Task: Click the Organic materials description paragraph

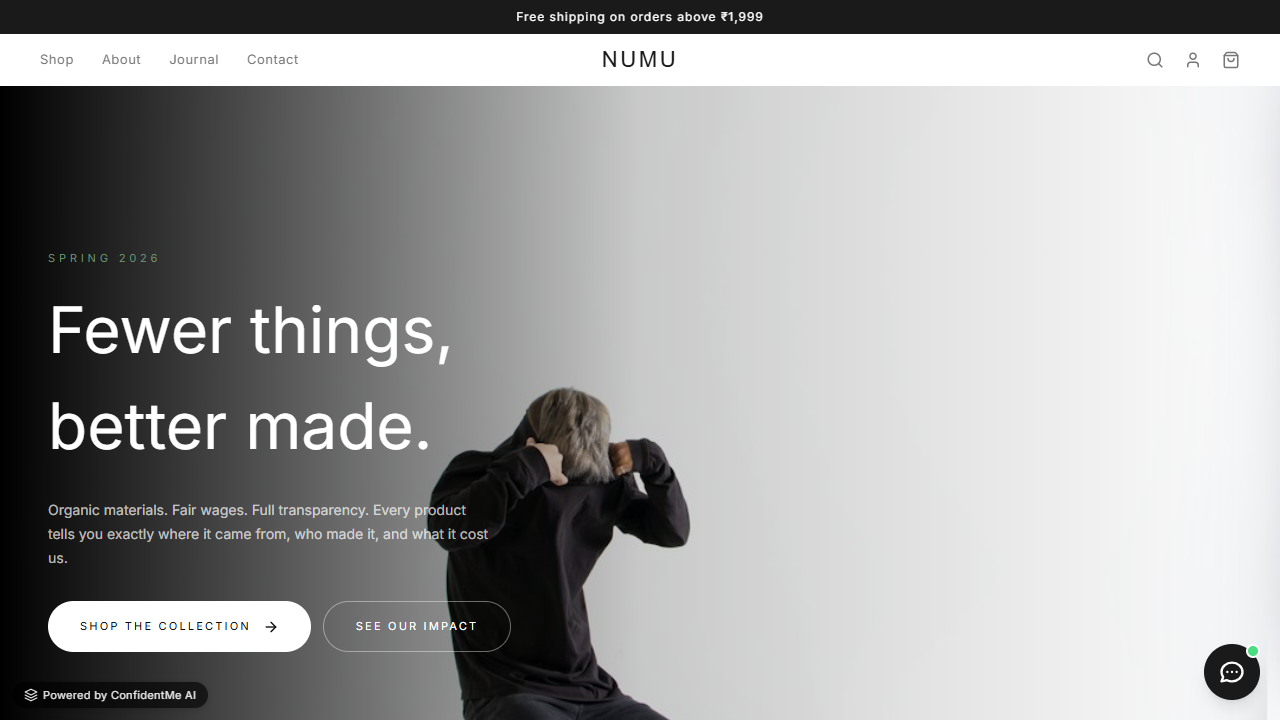Action: point(268,534)
